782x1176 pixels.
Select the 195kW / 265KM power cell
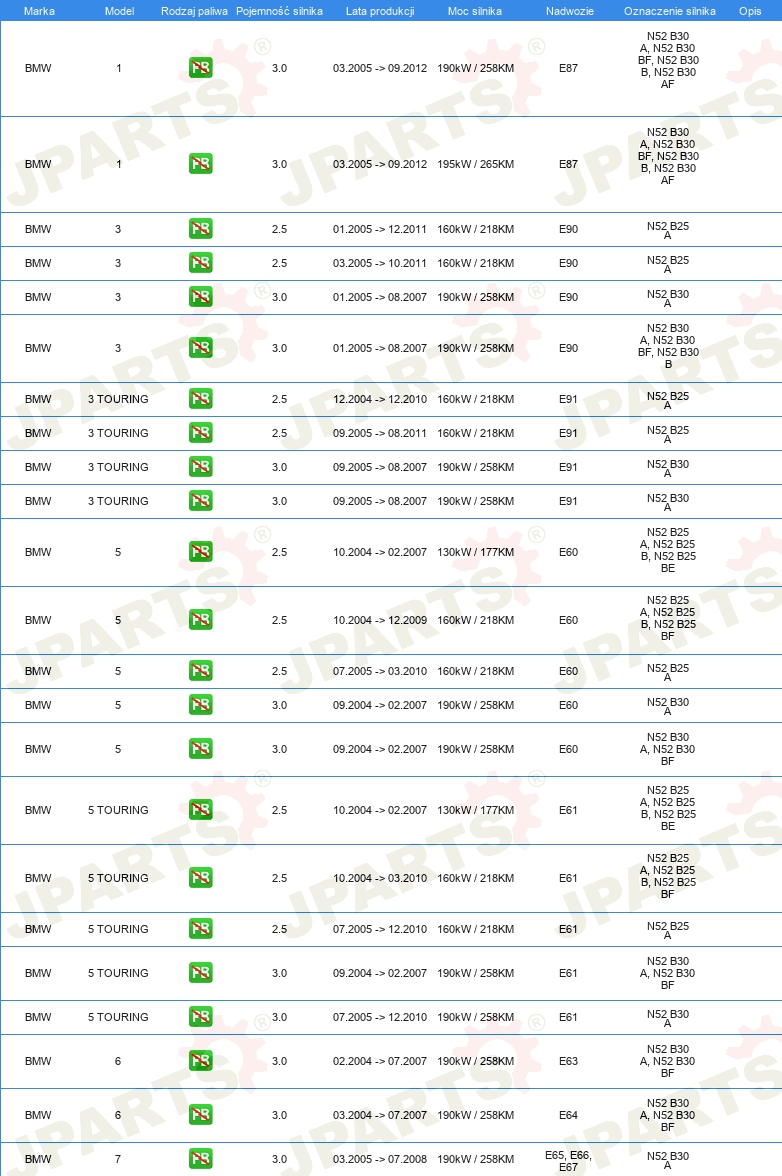(475, 164)
